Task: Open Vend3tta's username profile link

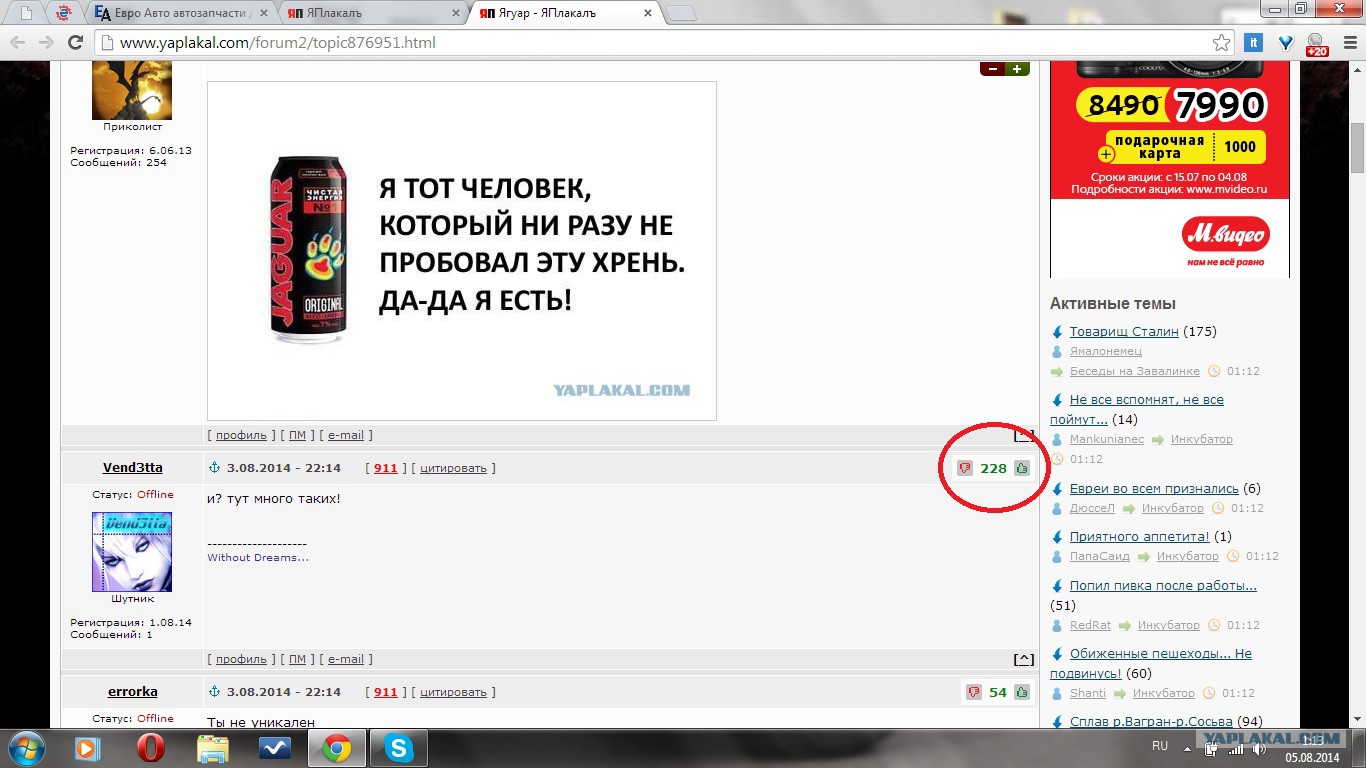Action: pos(132,468)
